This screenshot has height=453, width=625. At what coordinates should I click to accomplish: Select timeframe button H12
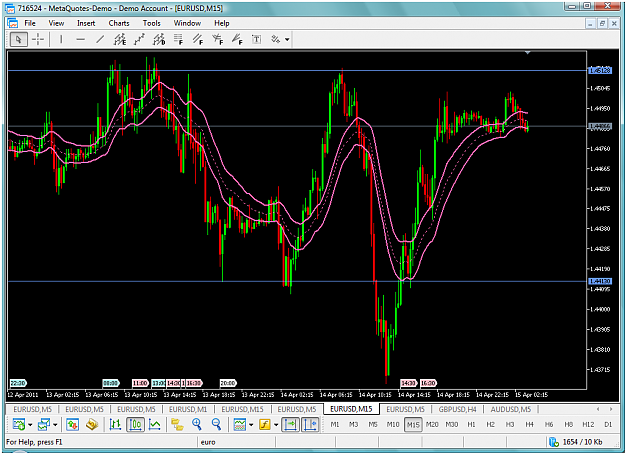pos(588,424)
